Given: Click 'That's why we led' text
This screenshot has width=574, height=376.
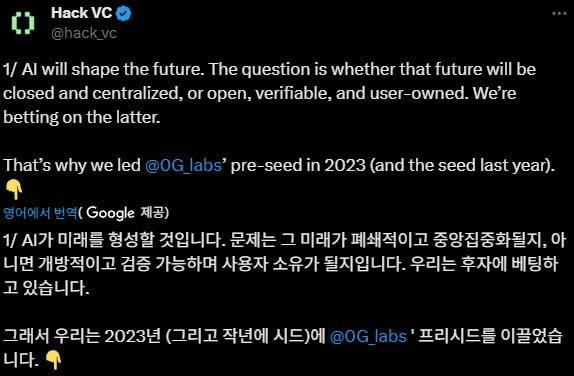Looking at the screenshot, I should [72, 165].
